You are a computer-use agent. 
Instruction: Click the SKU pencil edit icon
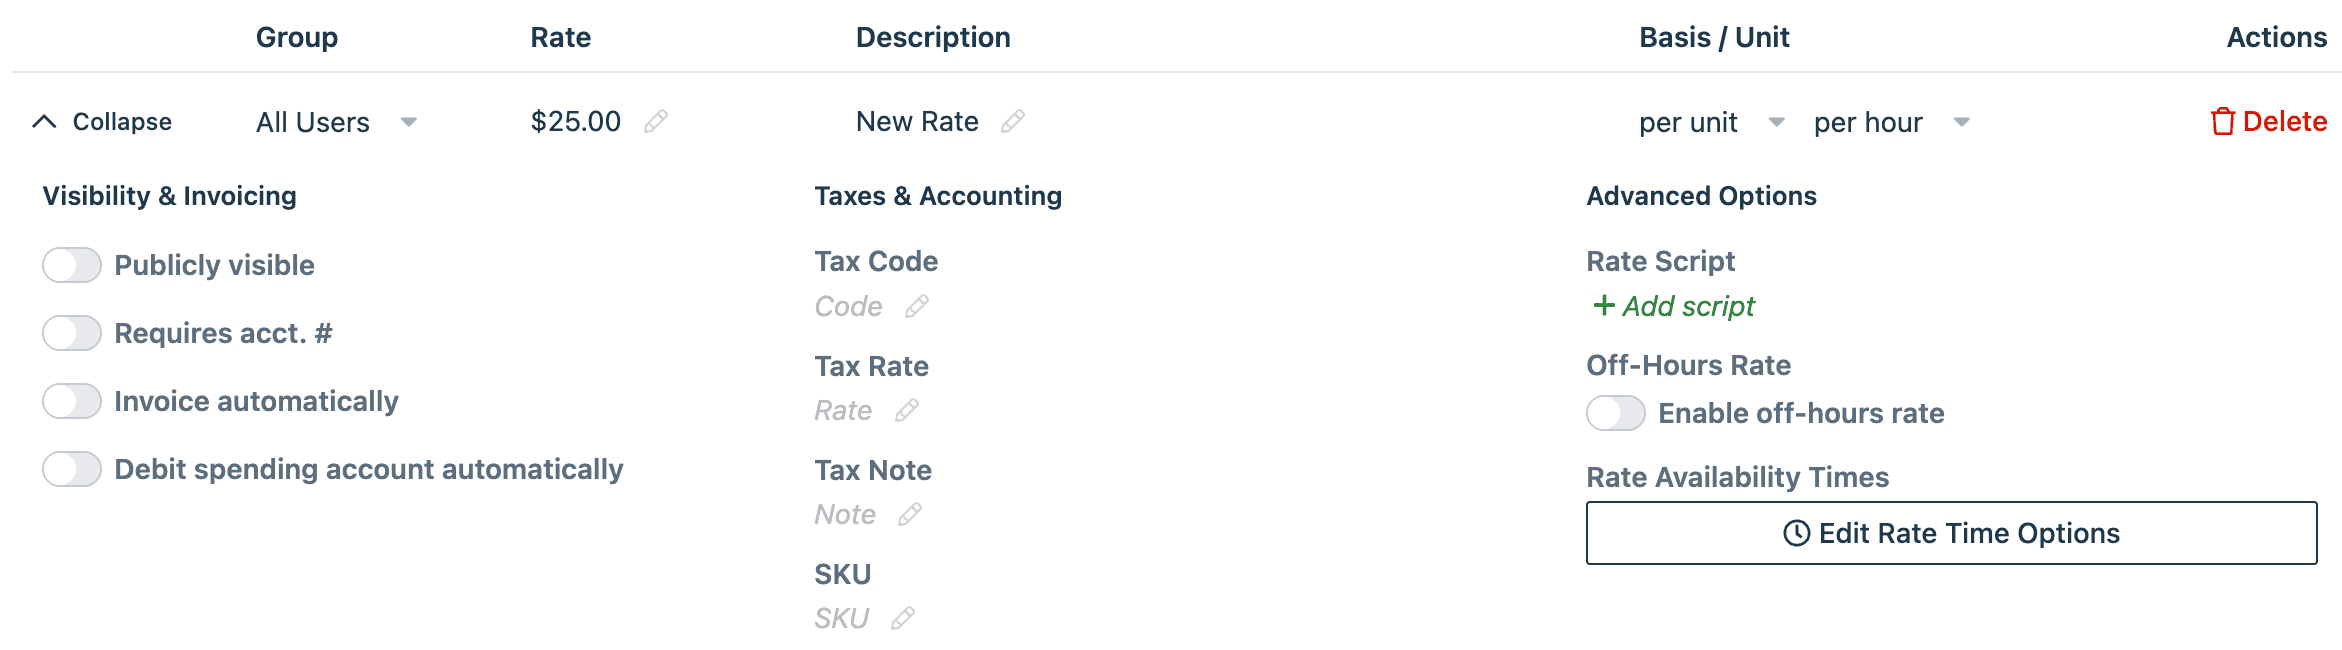[x=906, y=618]
